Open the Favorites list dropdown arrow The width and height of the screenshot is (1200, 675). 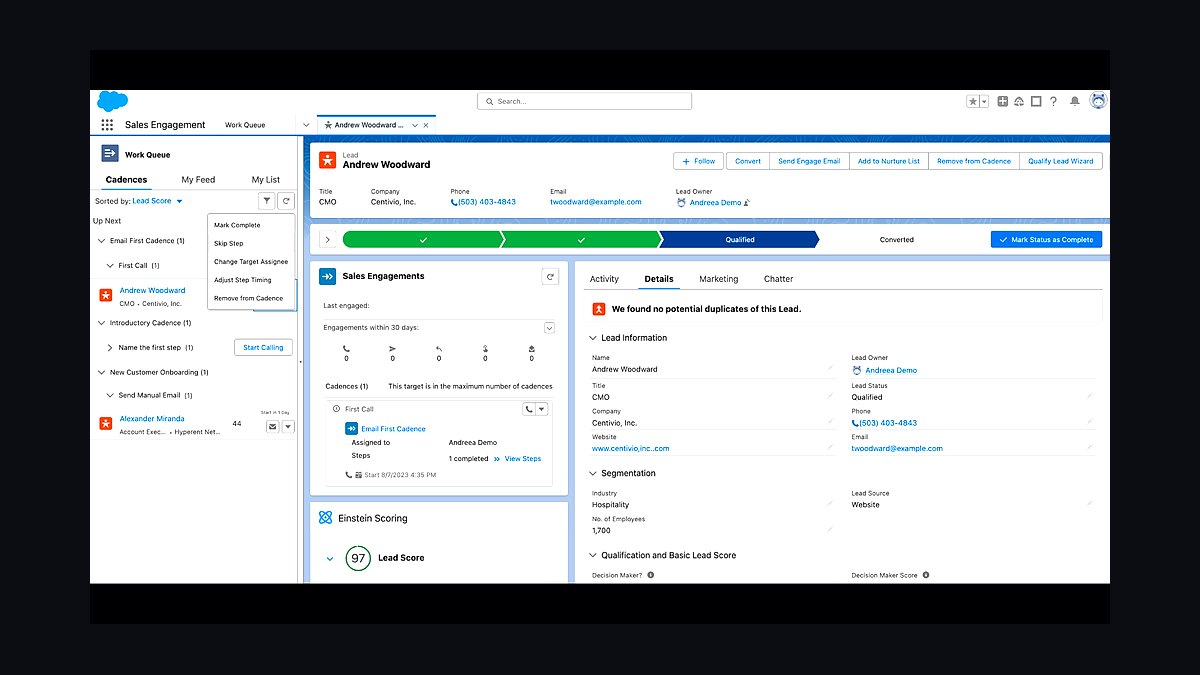tap(984, 101)
